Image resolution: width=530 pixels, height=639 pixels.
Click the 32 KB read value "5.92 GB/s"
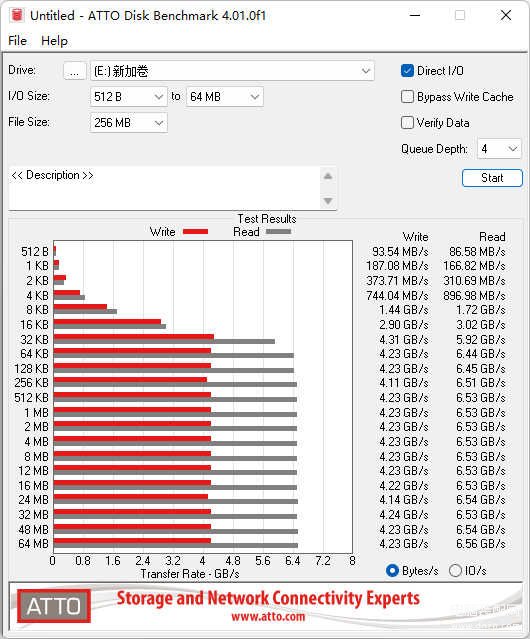click(481, 339)
